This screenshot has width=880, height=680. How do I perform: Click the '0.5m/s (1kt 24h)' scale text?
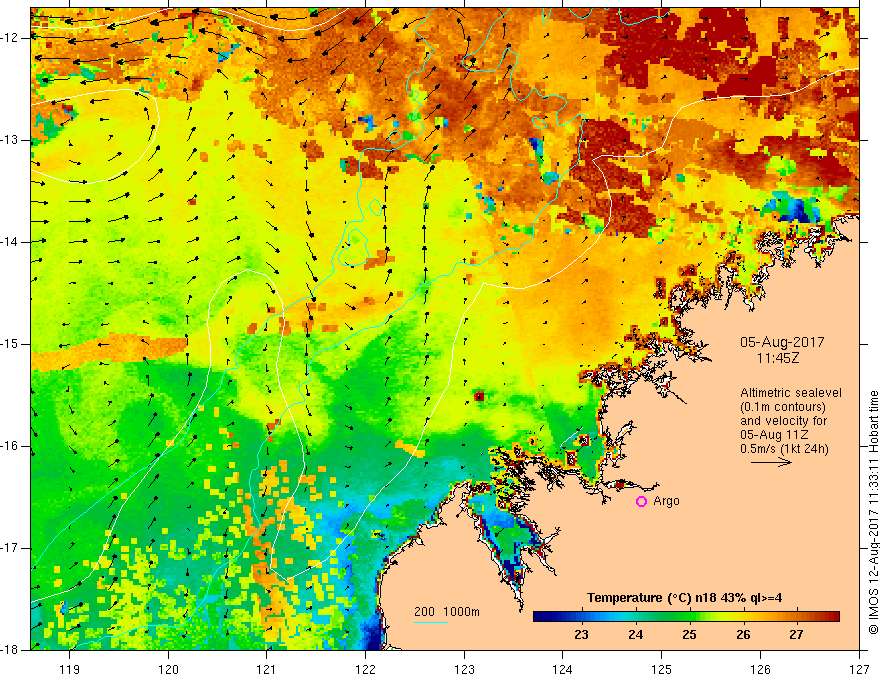tap(784, 449)
